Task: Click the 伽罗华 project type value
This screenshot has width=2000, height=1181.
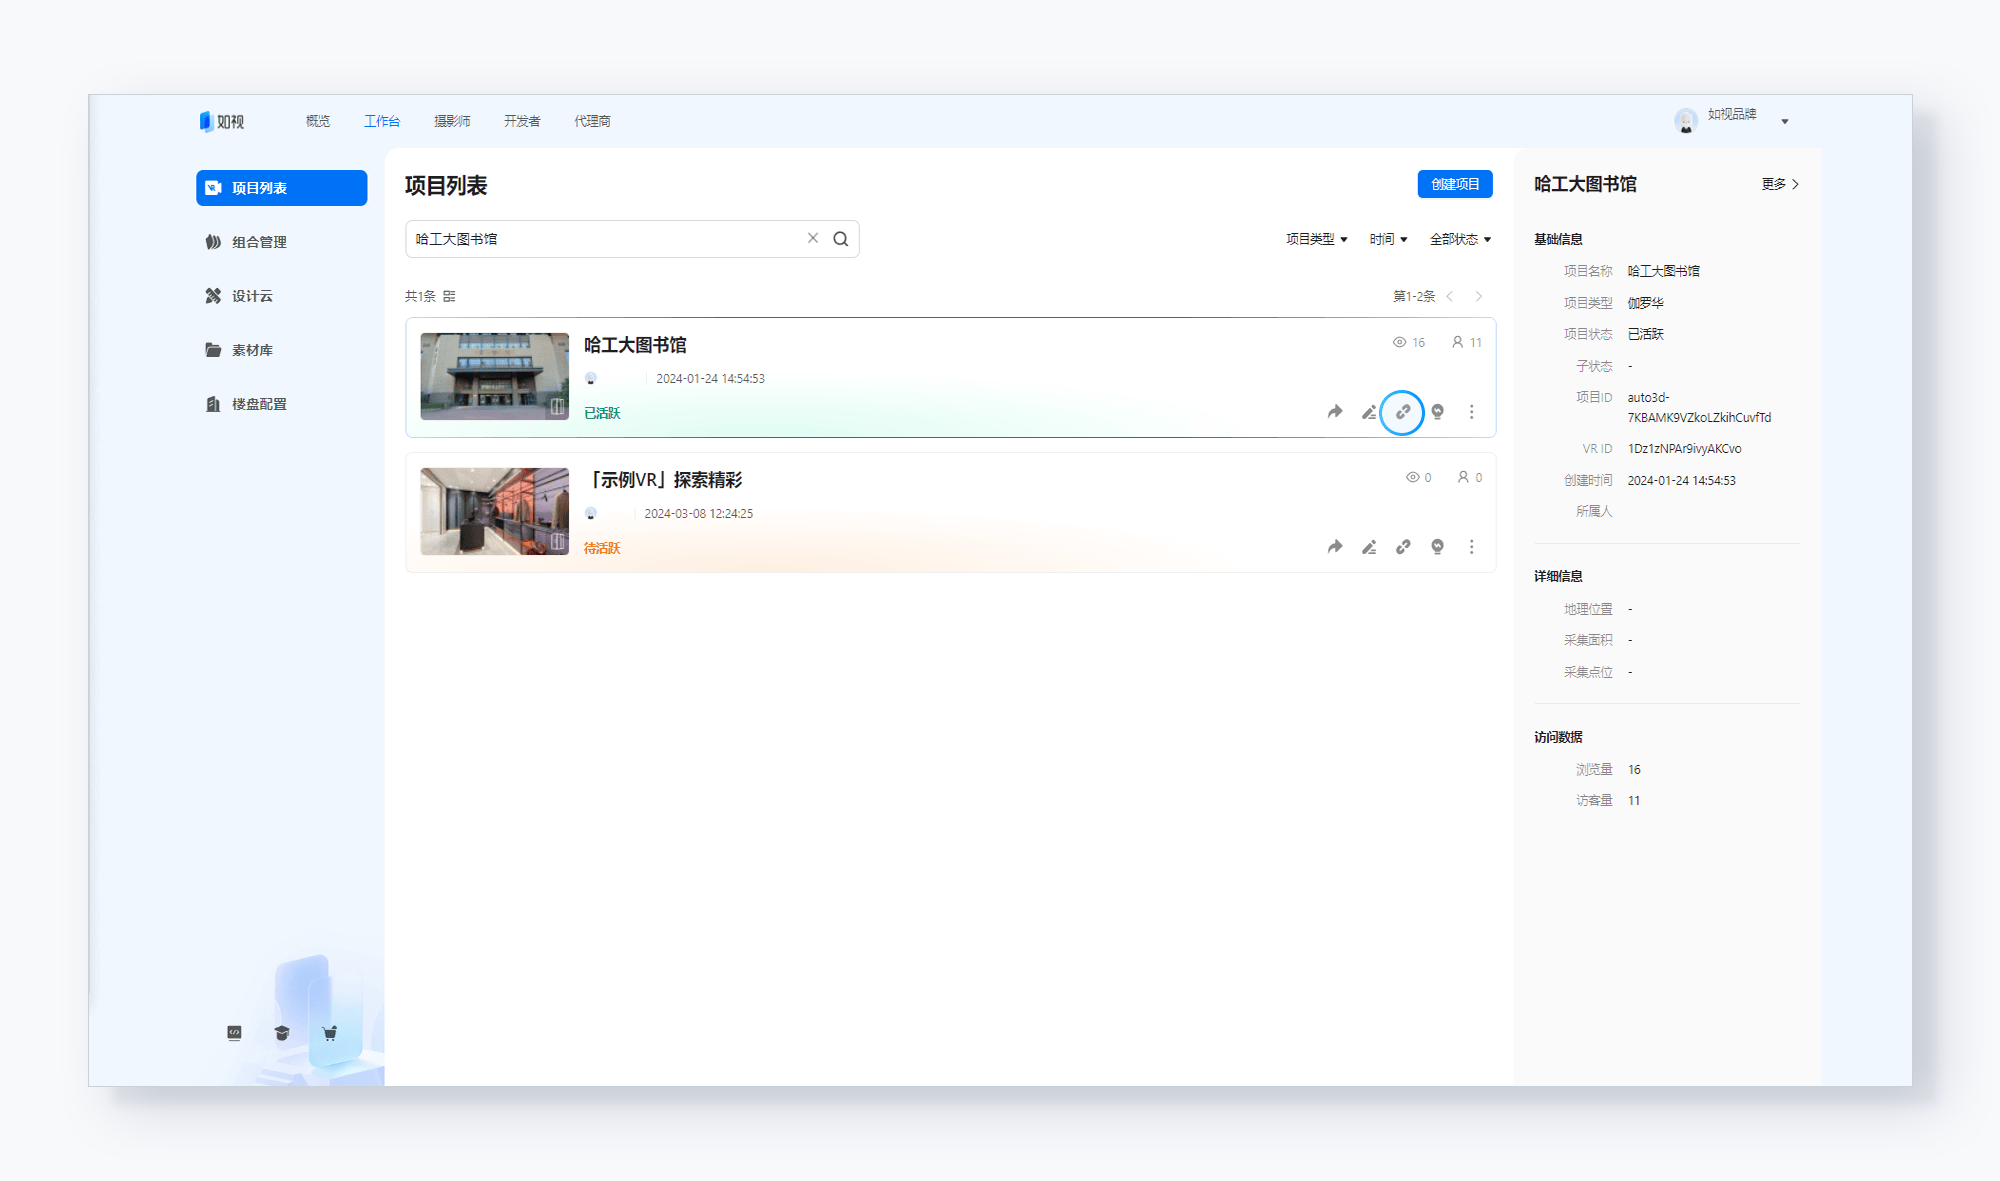Action: (x=1645, y=303)
